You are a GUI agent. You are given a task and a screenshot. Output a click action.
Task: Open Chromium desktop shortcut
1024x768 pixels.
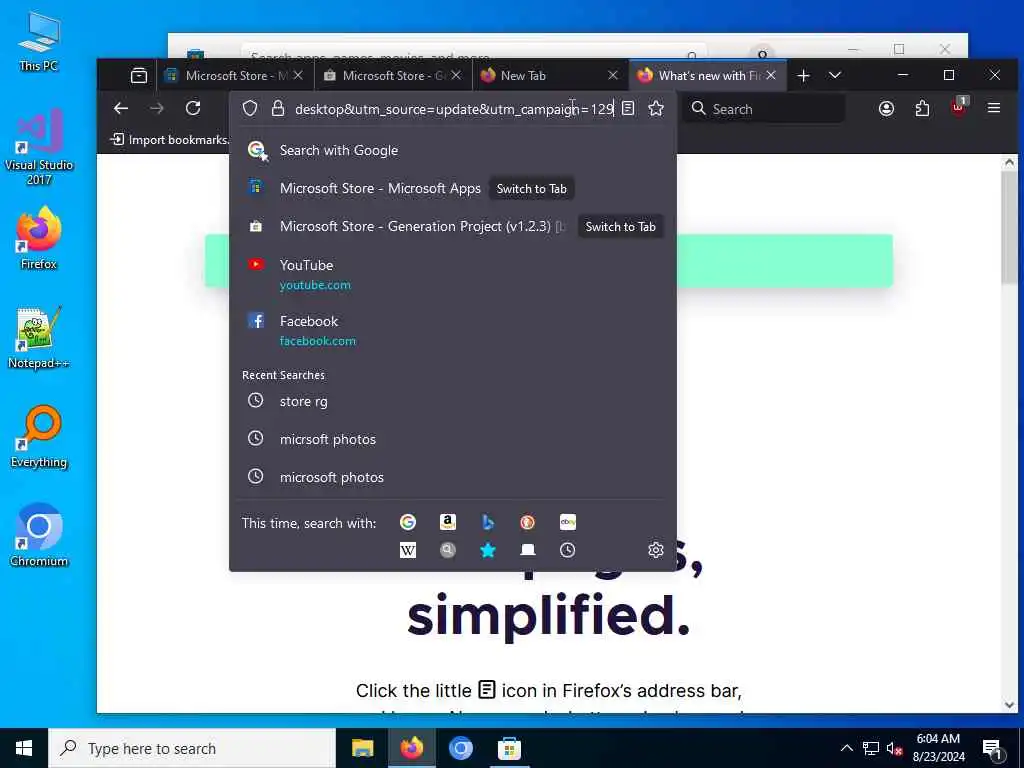click(x=39, y=536)
